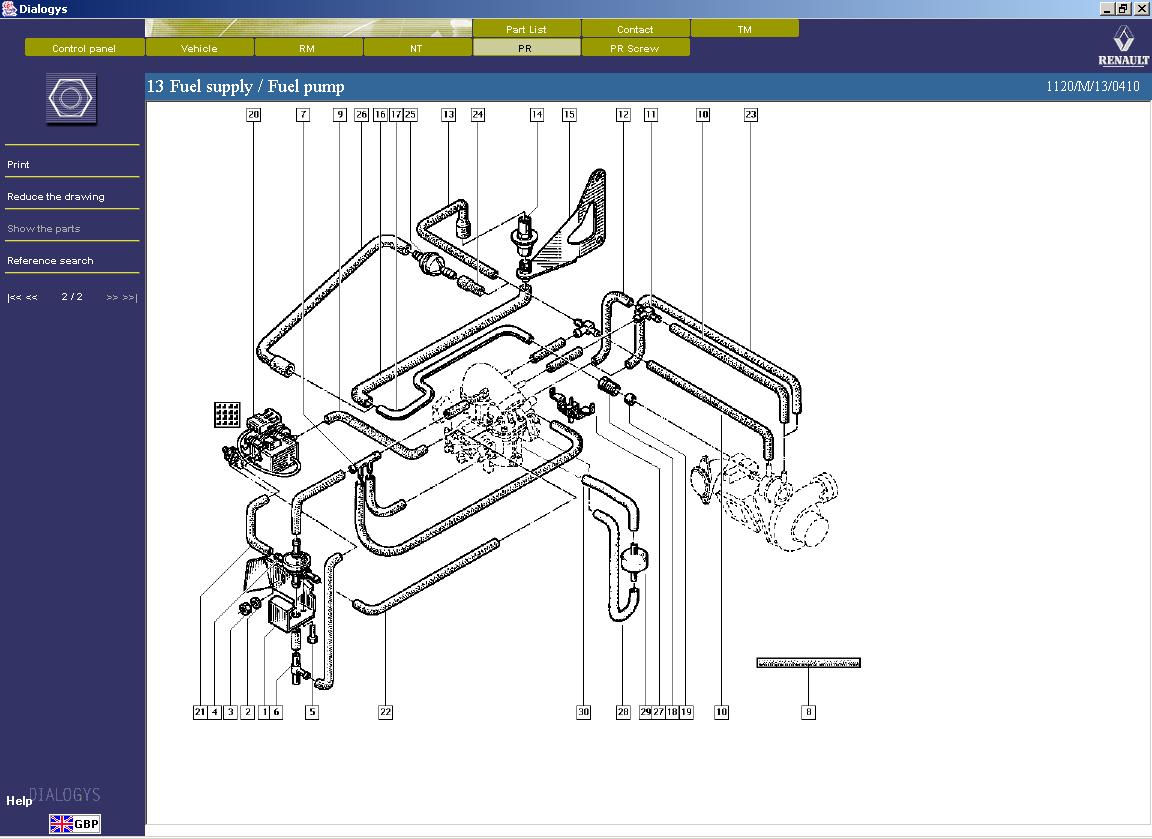Image resolution: width=1152 pixels, height=839 pixels.
Task: Select part callout 20 in diagram
Action: [x=253, y=115]
